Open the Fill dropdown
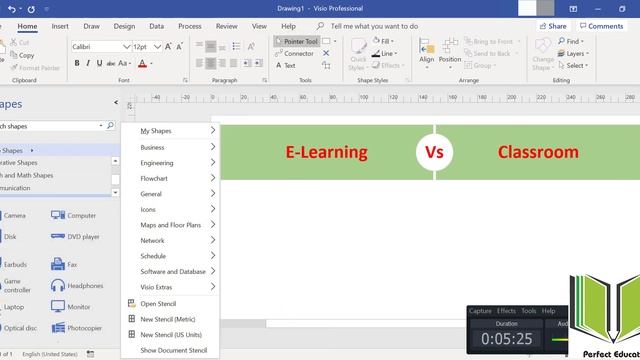The height and width of the screenshot is (360, 640). click(x=383, y=41)
